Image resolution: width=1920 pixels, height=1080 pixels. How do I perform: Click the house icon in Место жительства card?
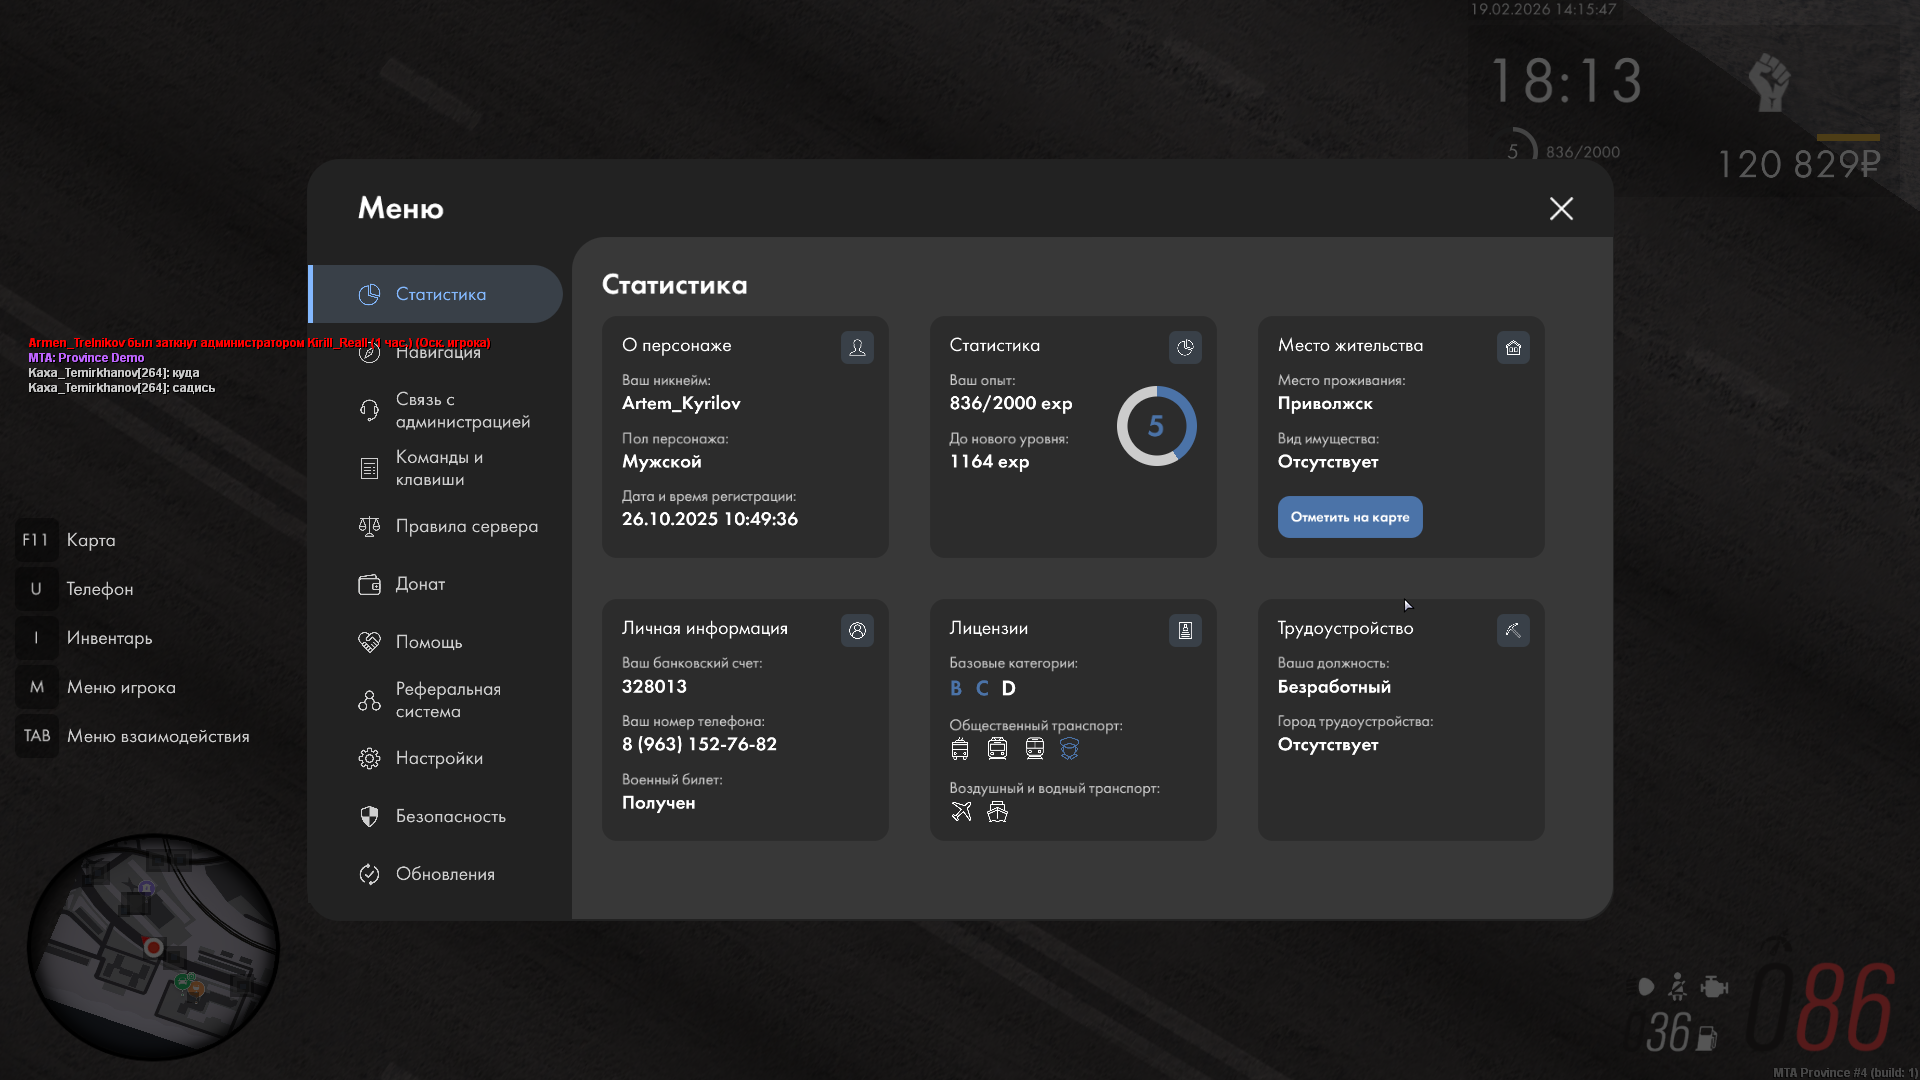click(1513, 347)
